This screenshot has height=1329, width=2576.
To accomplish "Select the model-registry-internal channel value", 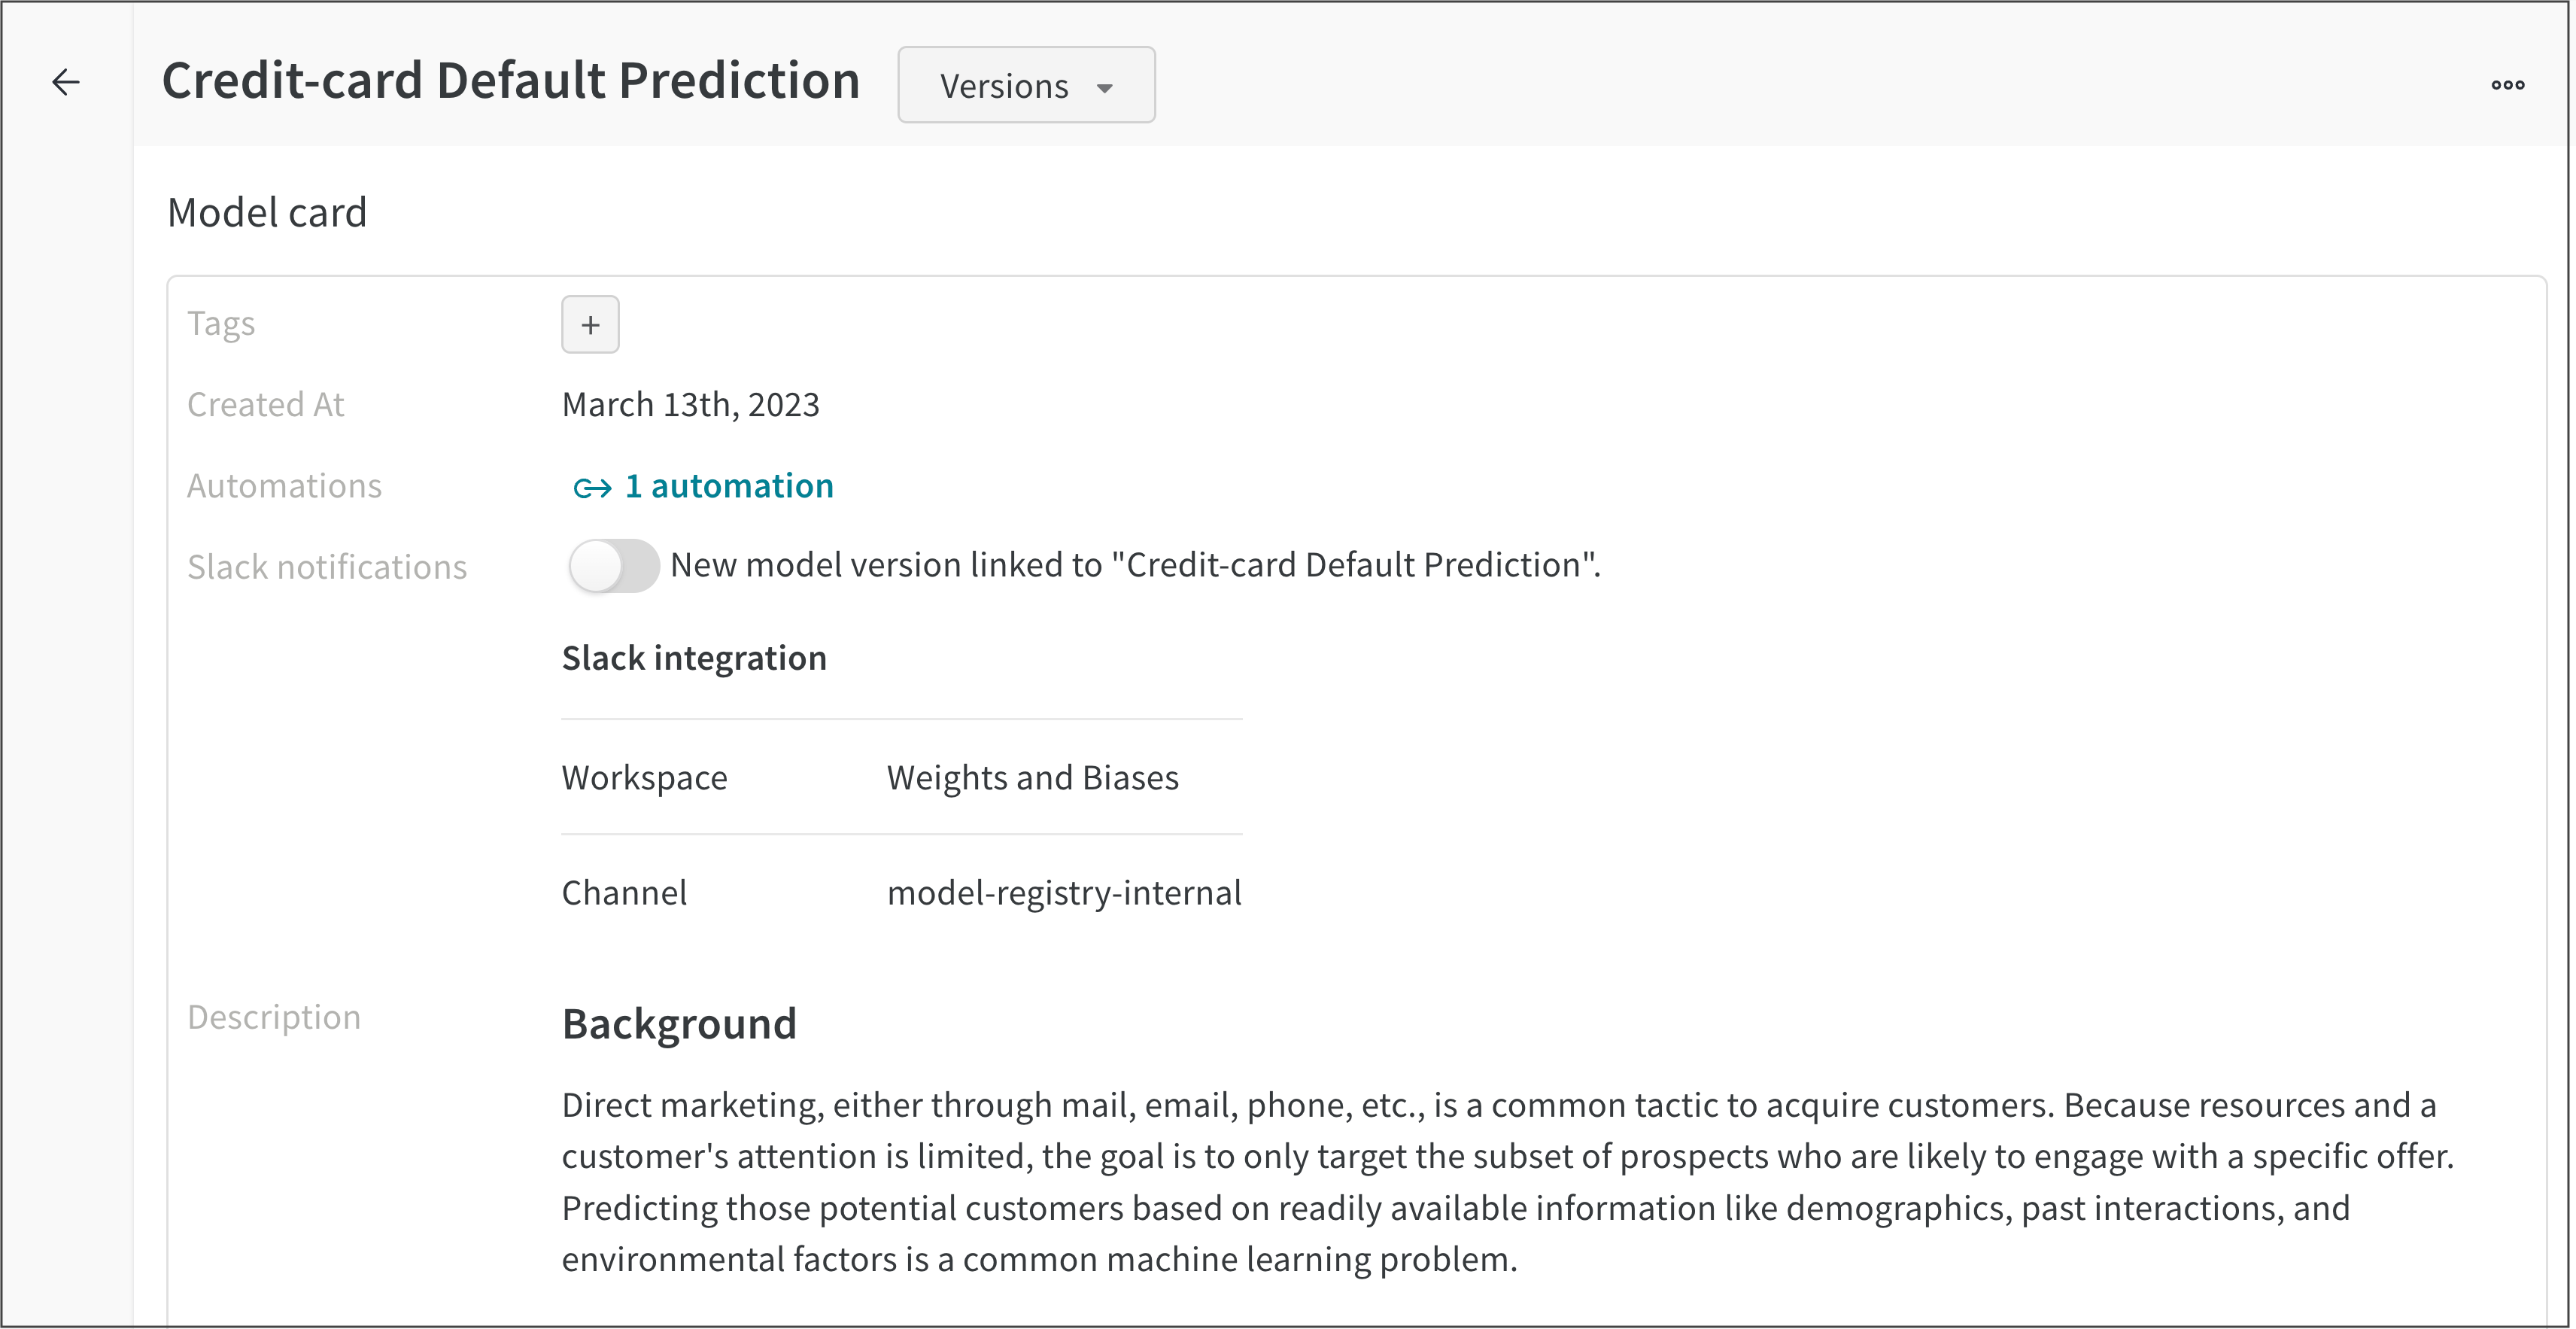I will pyautogui.click(x=1064, y=893).
